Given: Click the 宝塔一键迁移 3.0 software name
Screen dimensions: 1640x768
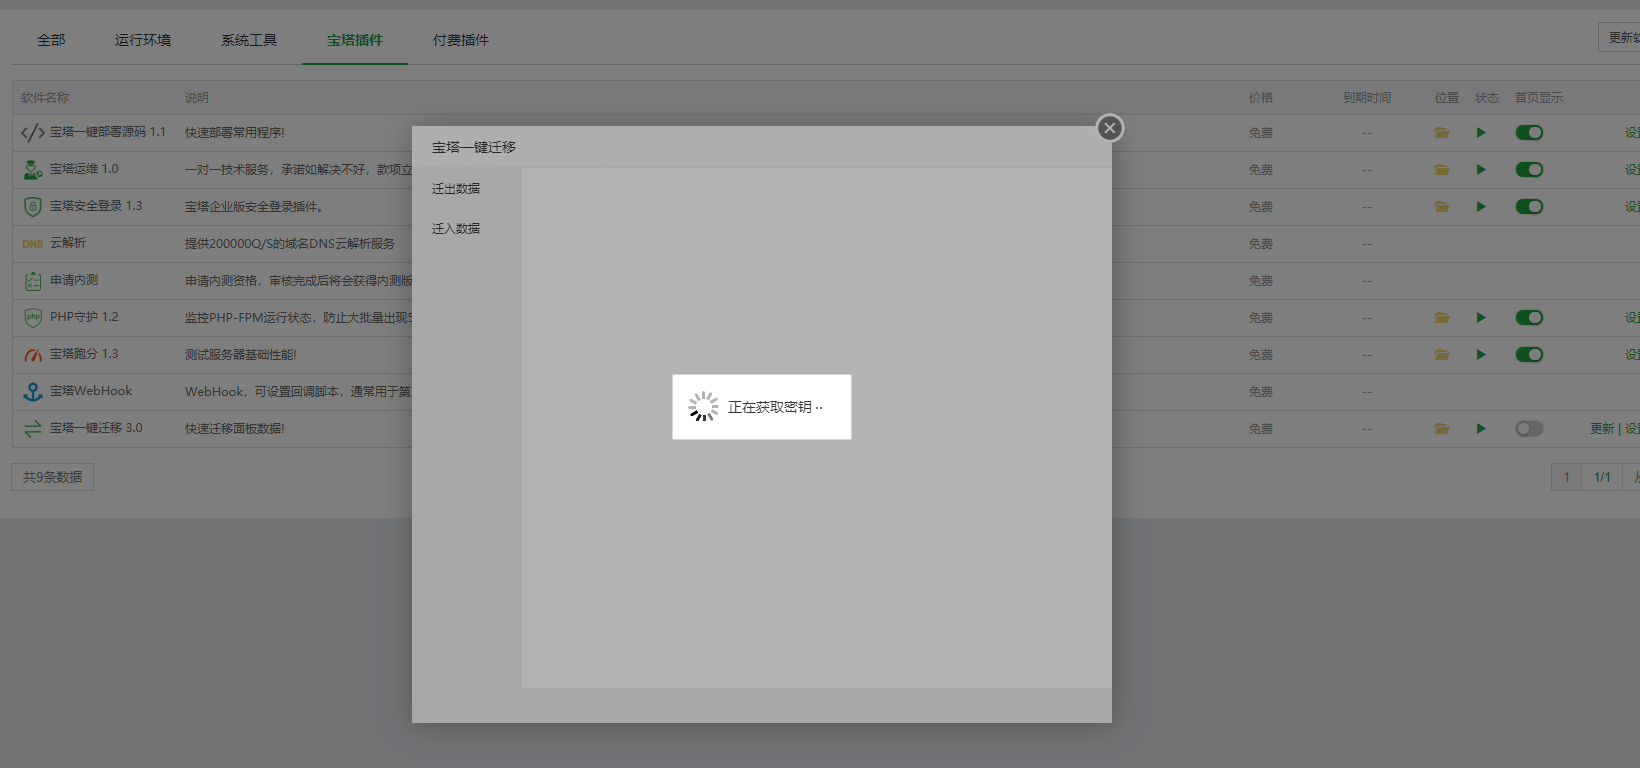Looking at the screenshot, I should point(96,428).
